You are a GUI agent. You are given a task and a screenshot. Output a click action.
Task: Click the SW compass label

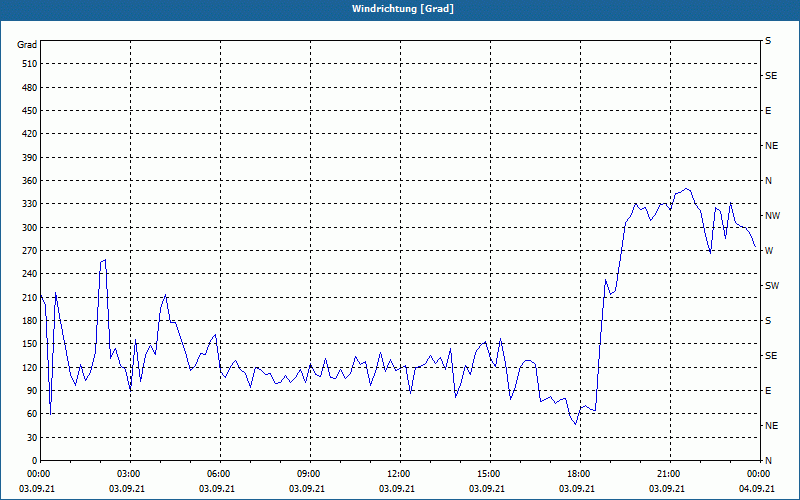(772, 286)
